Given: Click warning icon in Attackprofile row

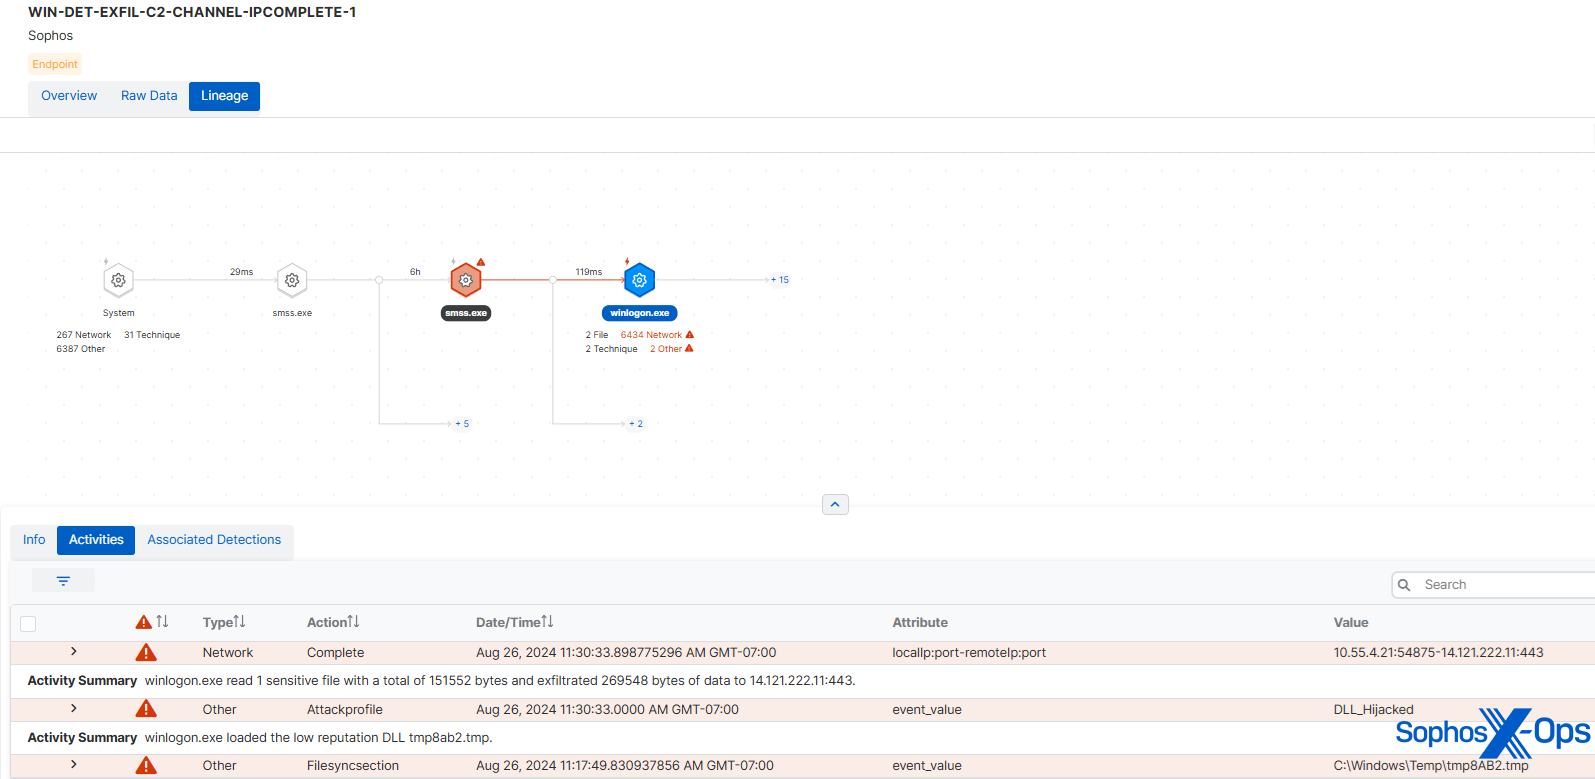Looking at the screenshot, I should tap(146, 709).
